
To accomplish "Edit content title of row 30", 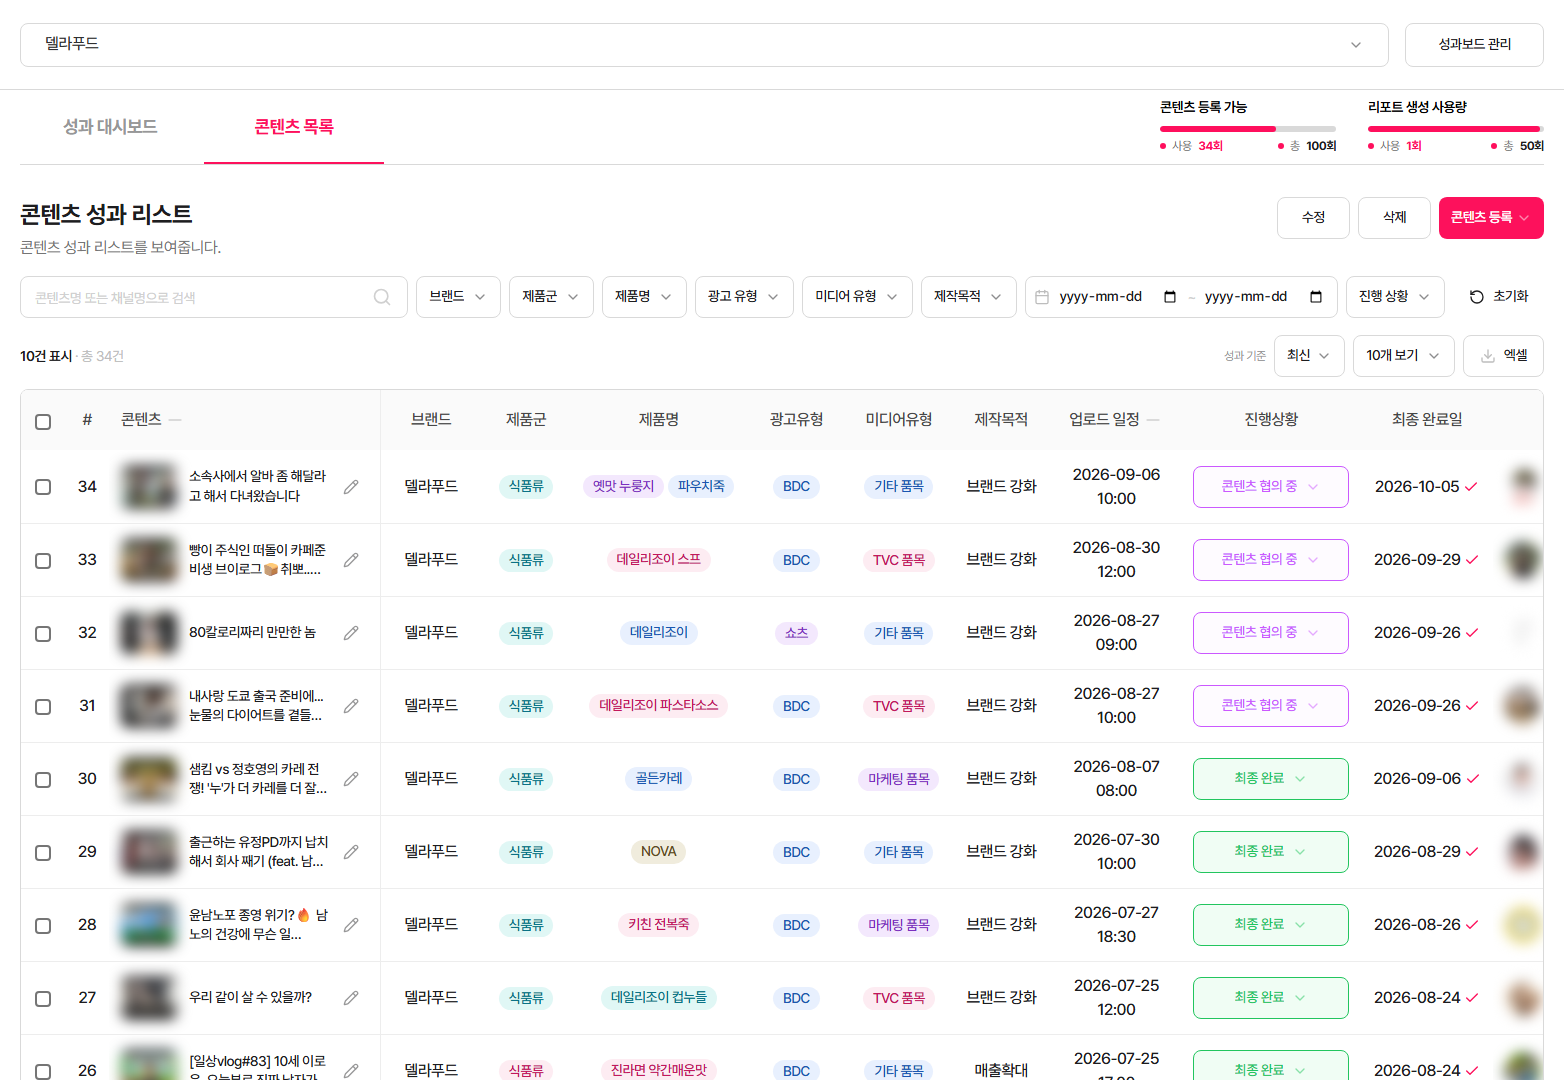I will 351,779.
